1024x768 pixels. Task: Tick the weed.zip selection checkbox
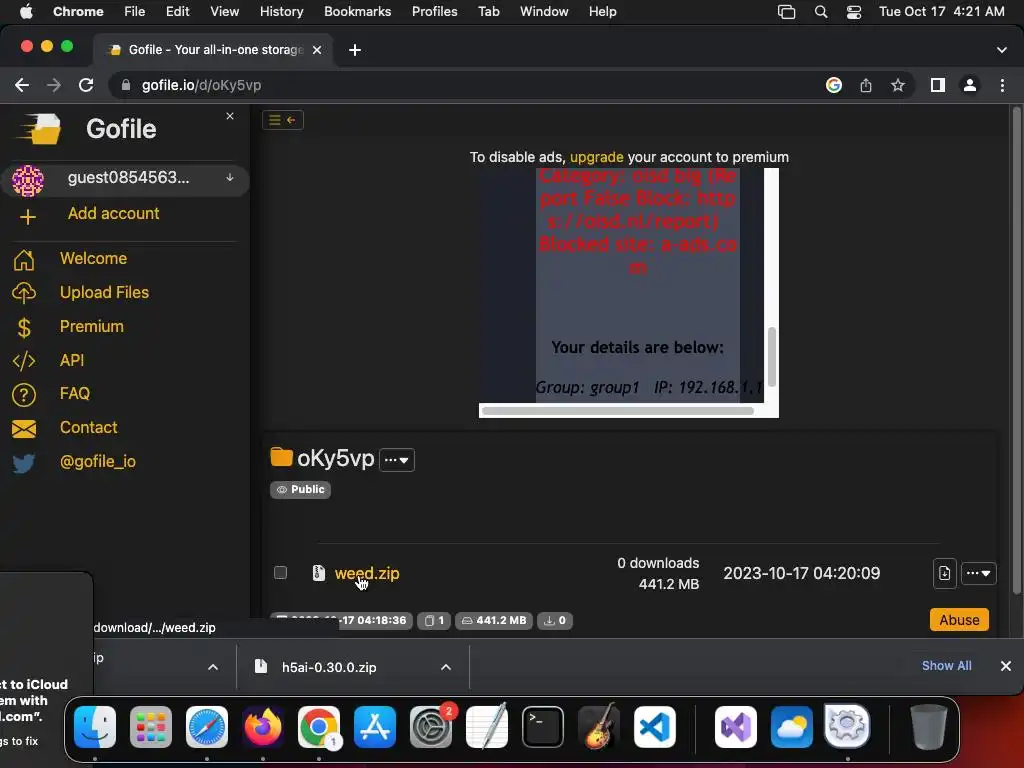pos(280,573)
